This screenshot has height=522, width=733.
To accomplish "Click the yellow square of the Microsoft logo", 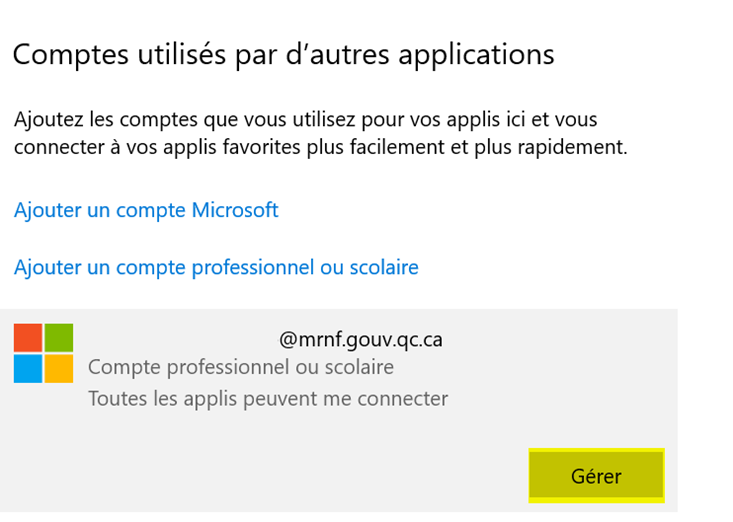I will [x=59, y=369].
